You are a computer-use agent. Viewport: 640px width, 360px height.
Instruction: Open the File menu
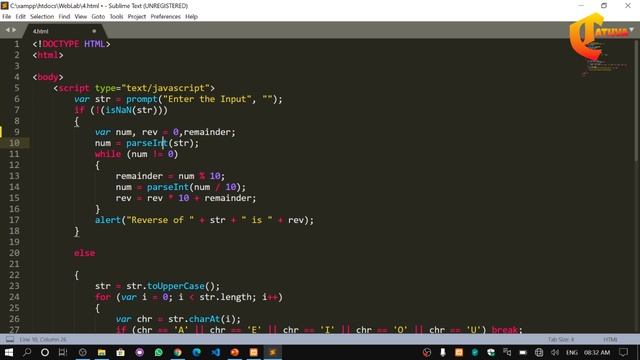pyautogui.click(x=7, y=17)
